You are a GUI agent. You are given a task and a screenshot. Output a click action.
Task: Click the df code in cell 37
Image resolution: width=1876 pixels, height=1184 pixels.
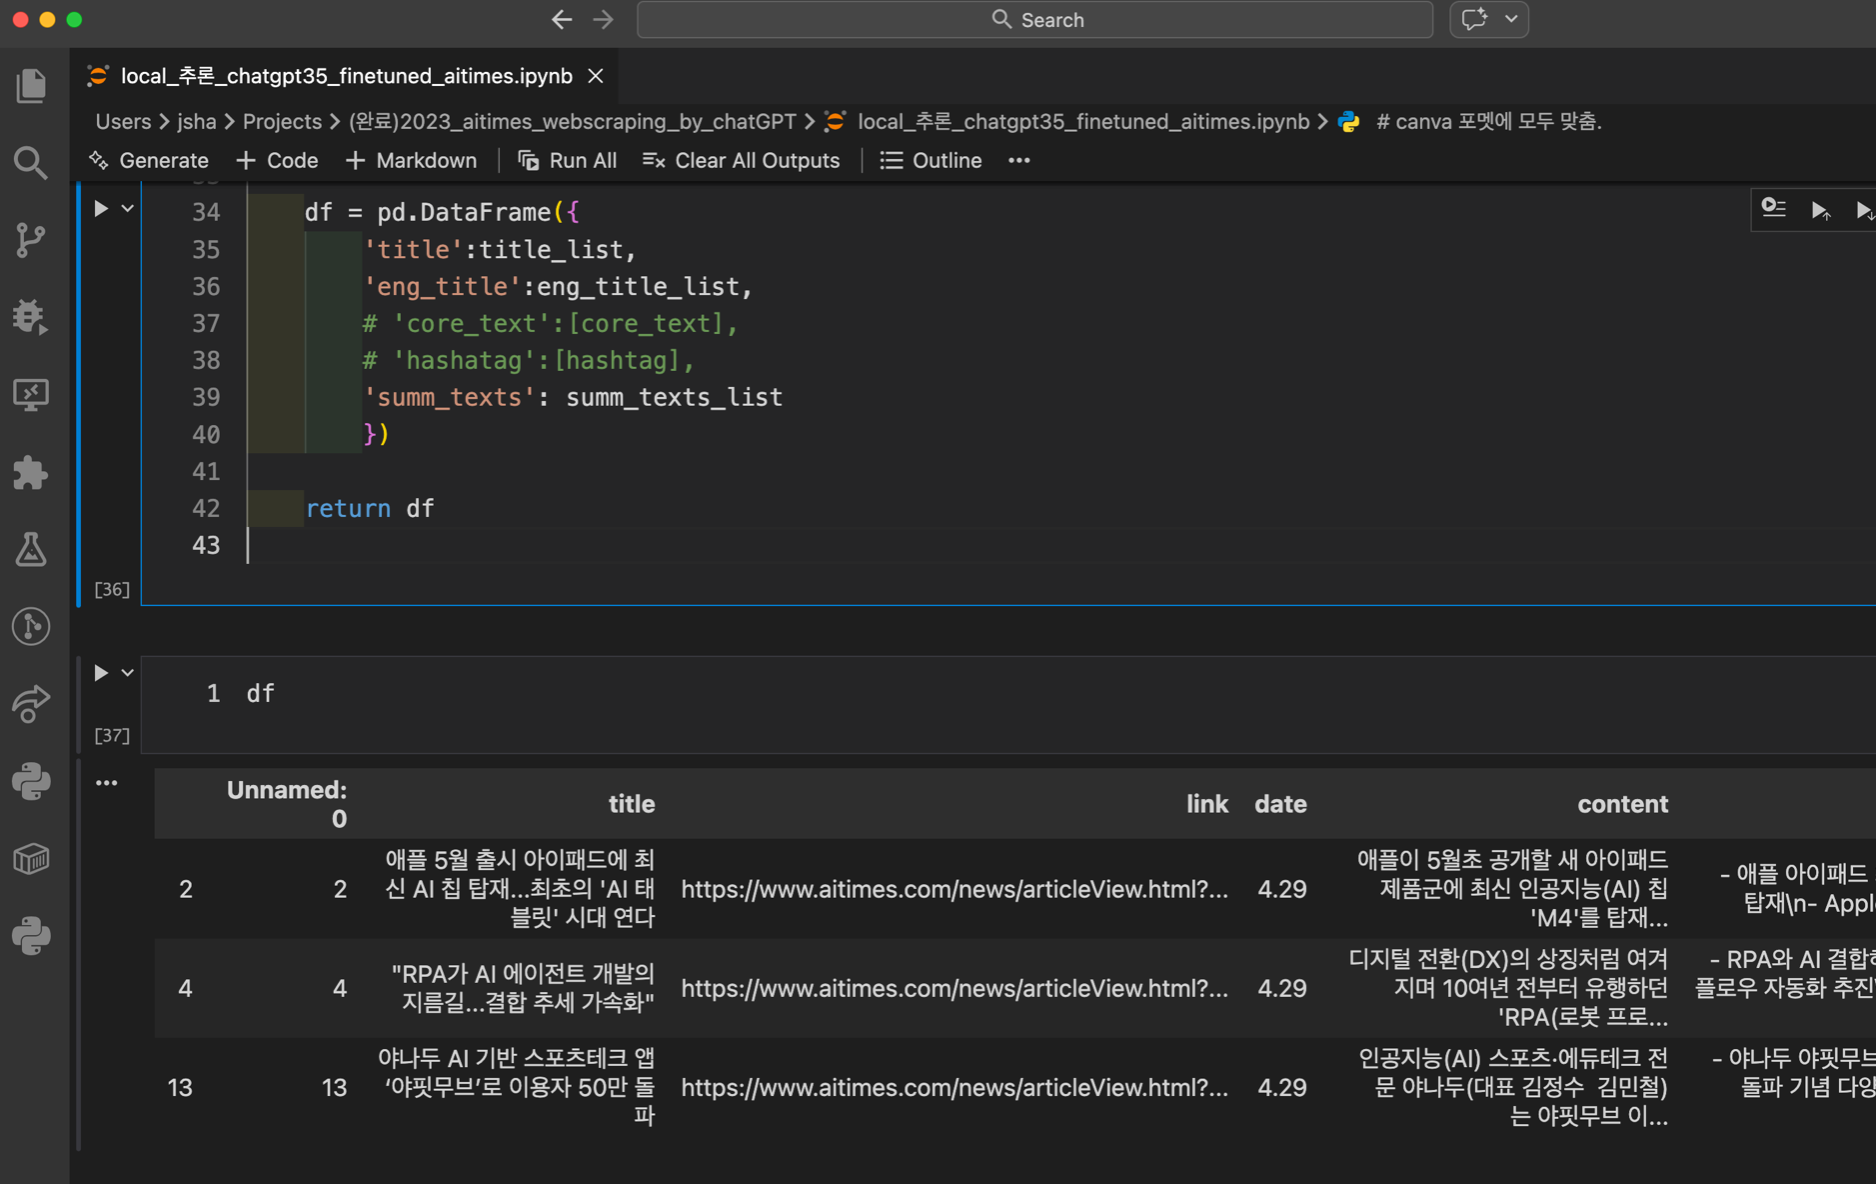[260, 693]
